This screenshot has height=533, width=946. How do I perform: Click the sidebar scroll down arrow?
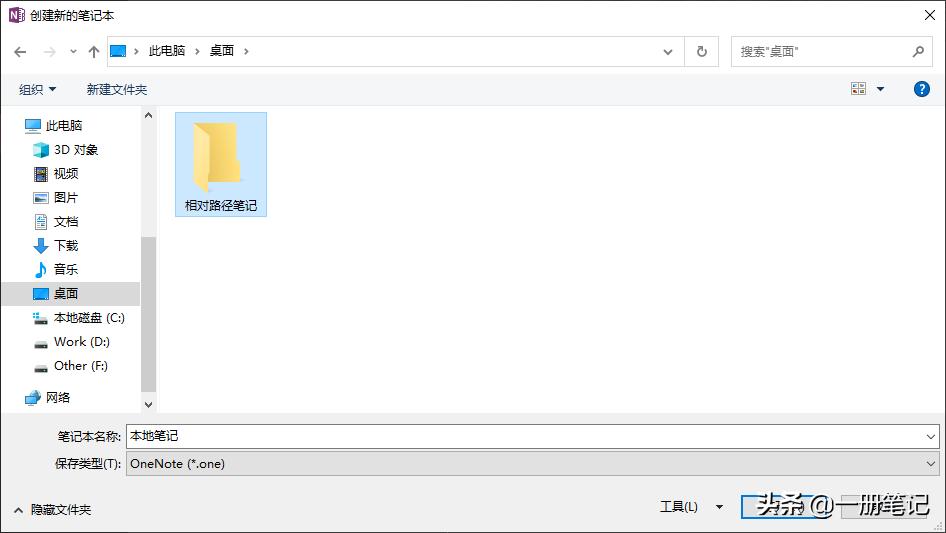[148, 404]
